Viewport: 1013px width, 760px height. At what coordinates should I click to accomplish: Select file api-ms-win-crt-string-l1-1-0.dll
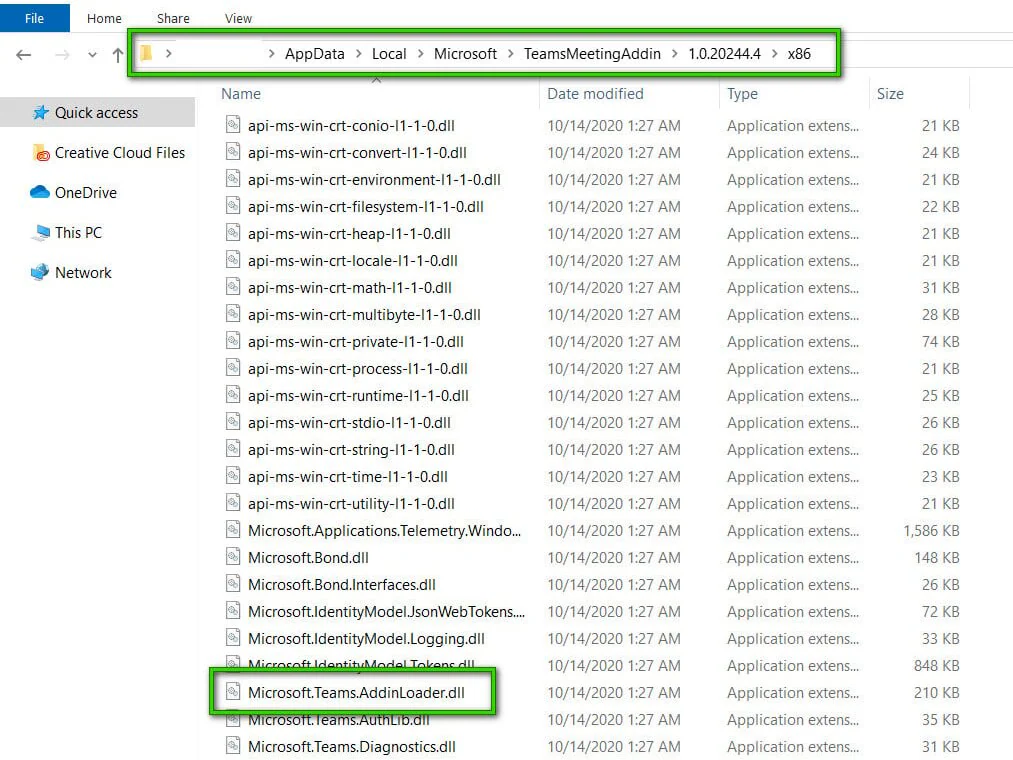coord(351,449)
